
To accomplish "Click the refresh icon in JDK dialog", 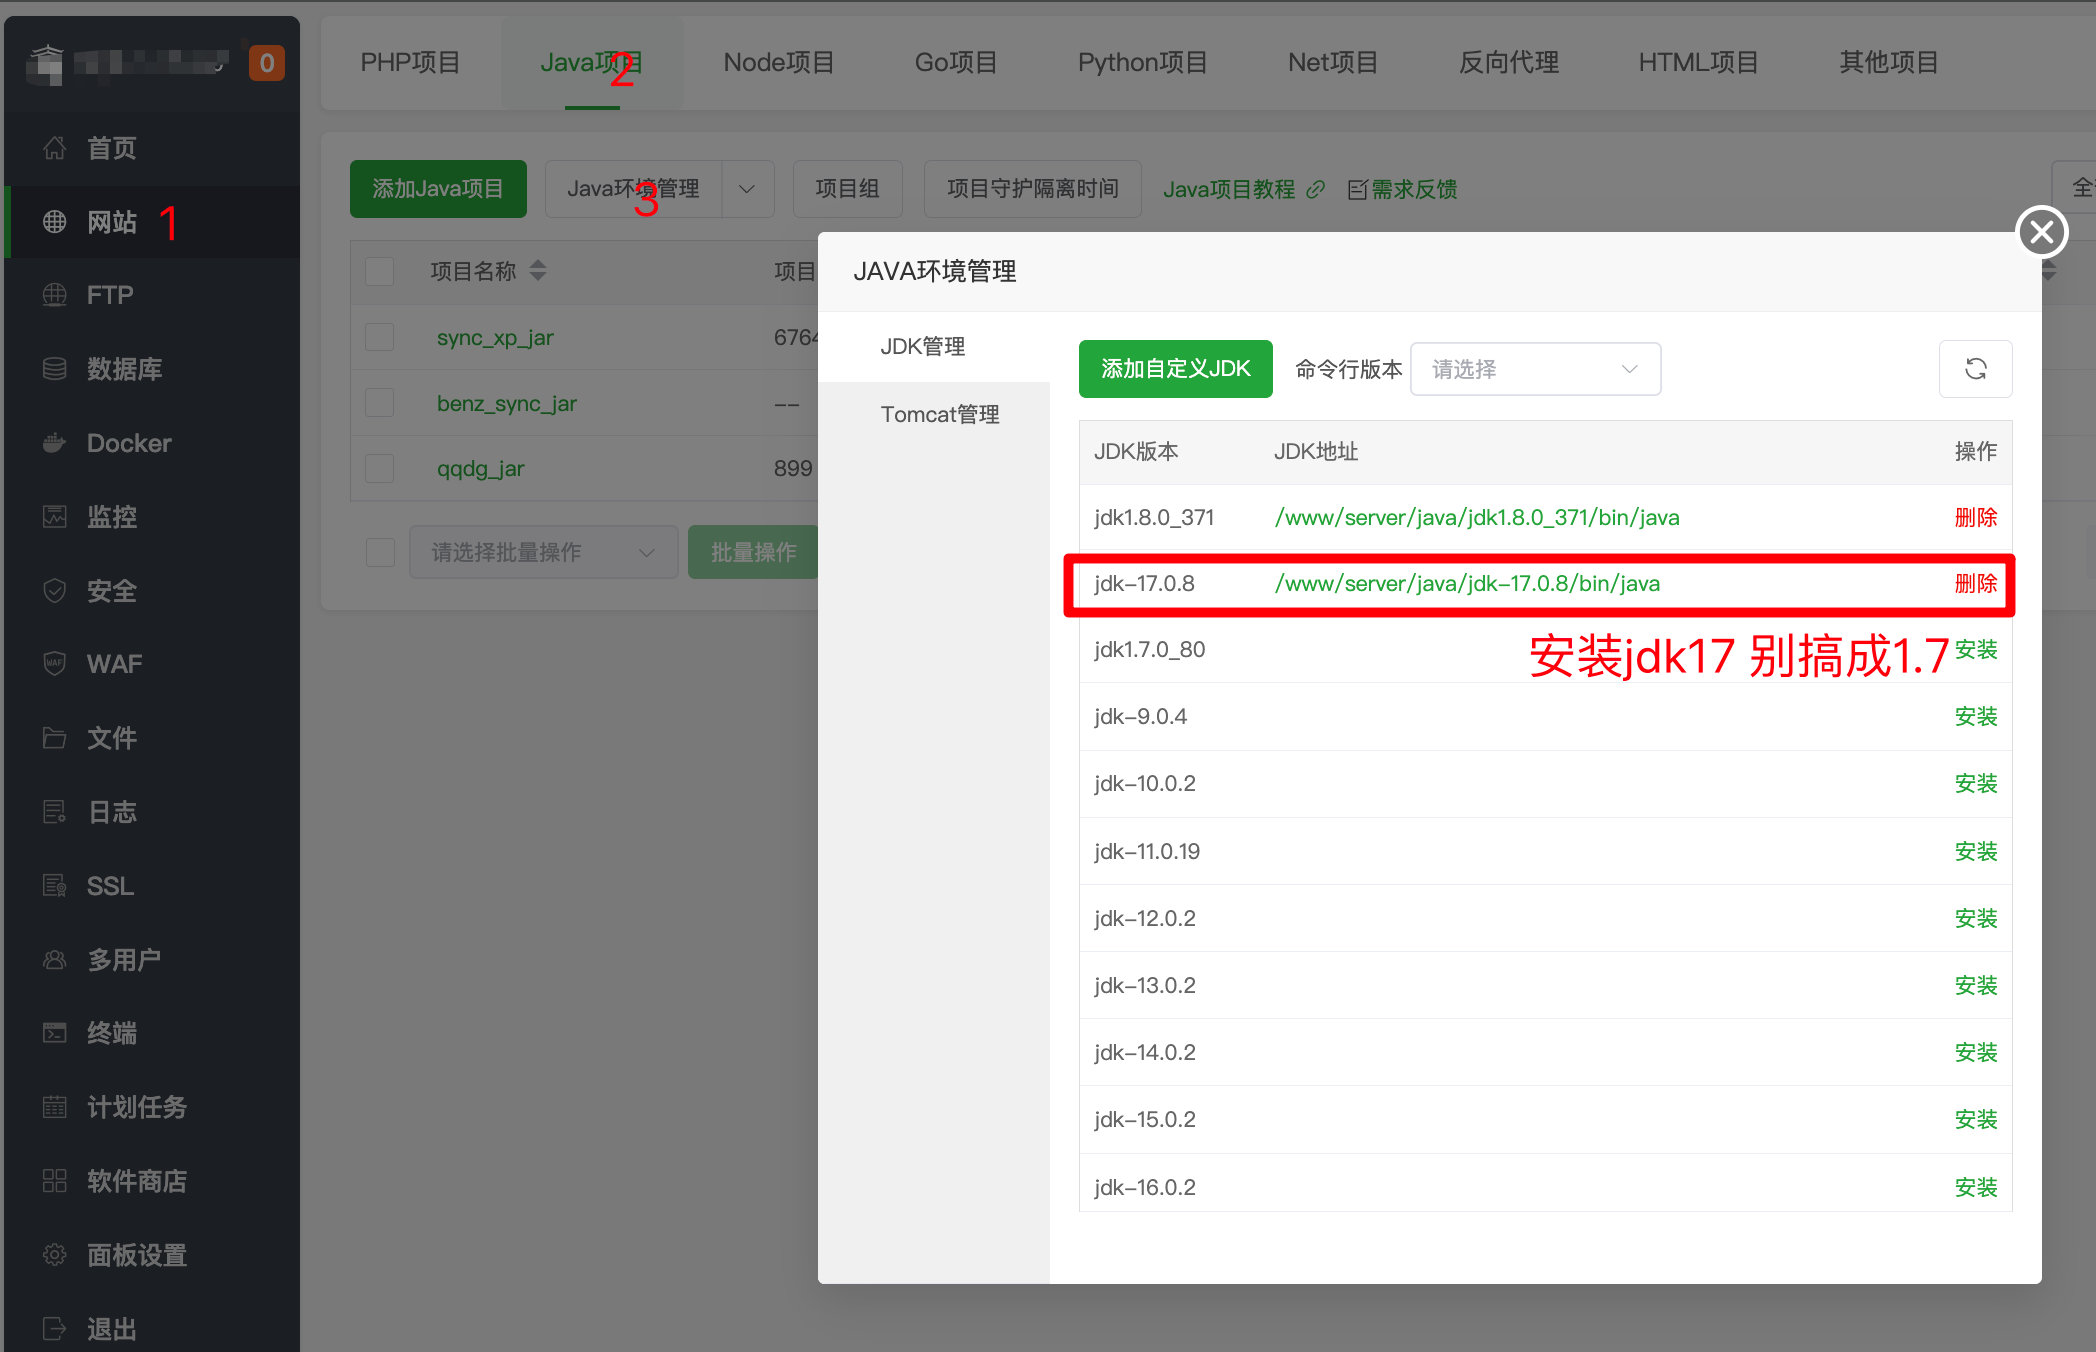I will (x=1975, y=369).
